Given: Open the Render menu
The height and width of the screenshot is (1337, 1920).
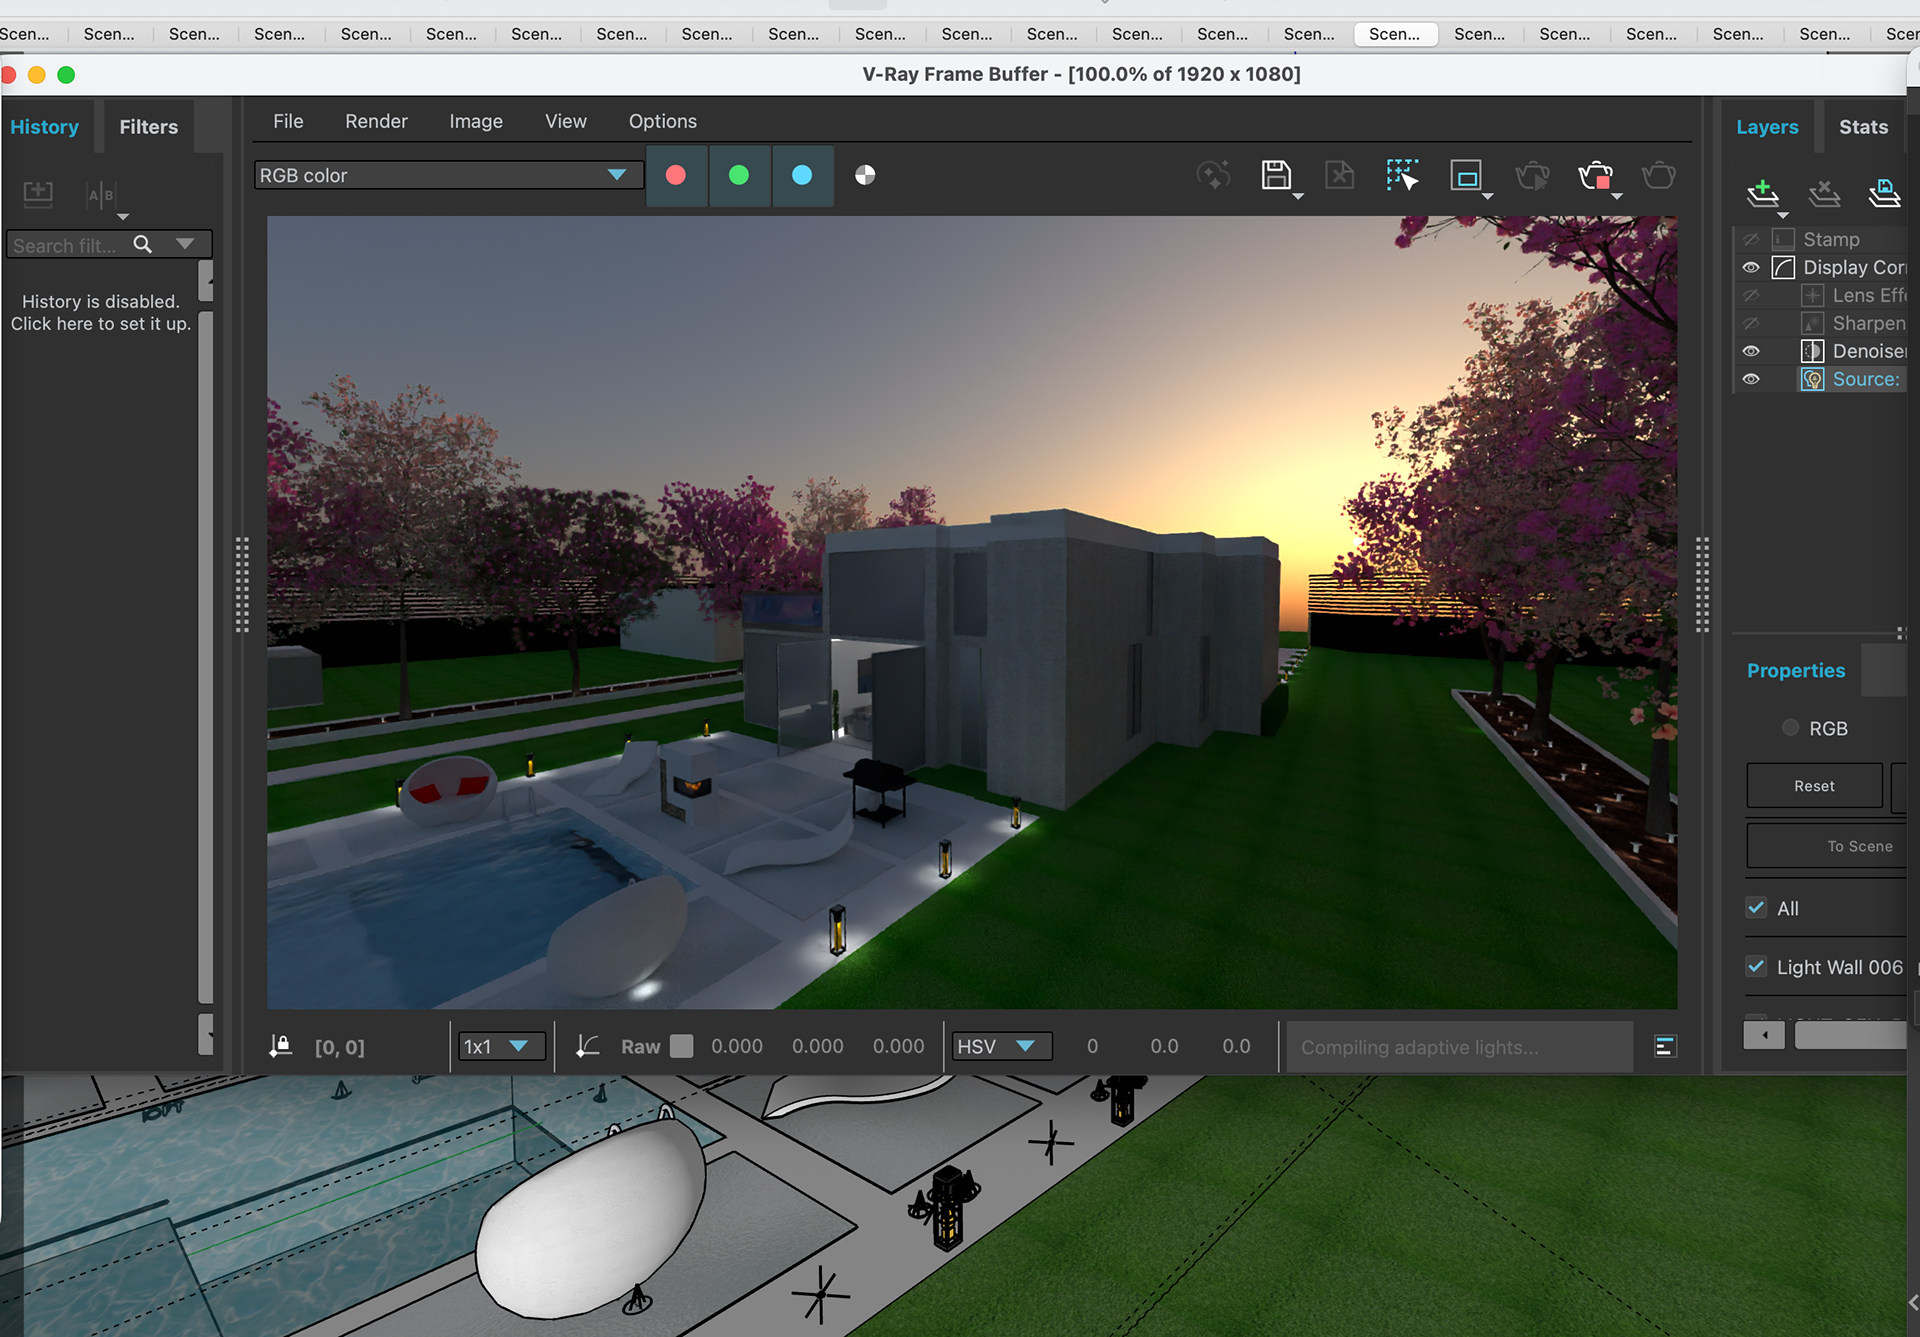Looking at the screenshot, I should 376,121.
